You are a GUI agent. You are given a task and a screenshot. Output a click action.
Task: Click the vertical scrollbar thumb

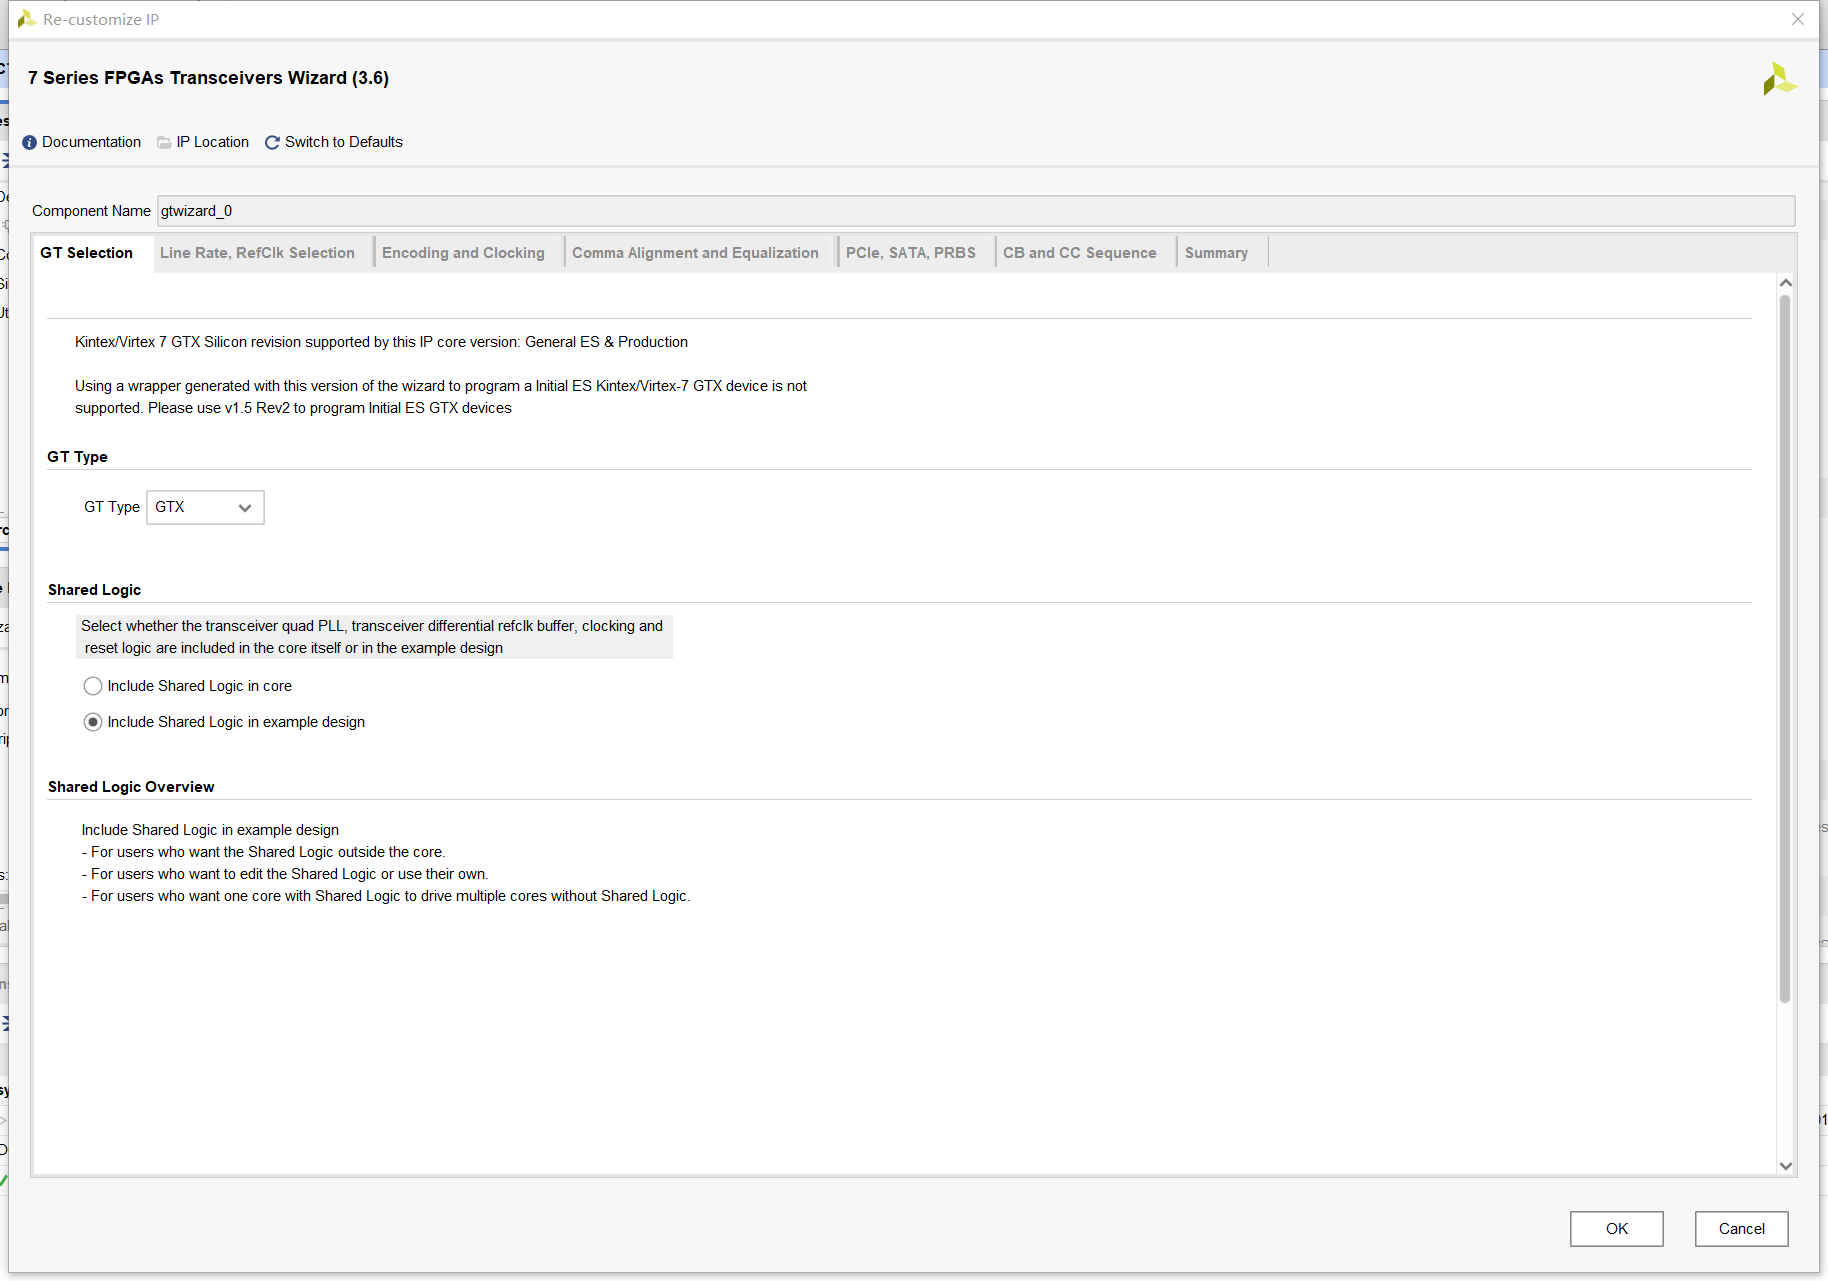point(1785,649)
